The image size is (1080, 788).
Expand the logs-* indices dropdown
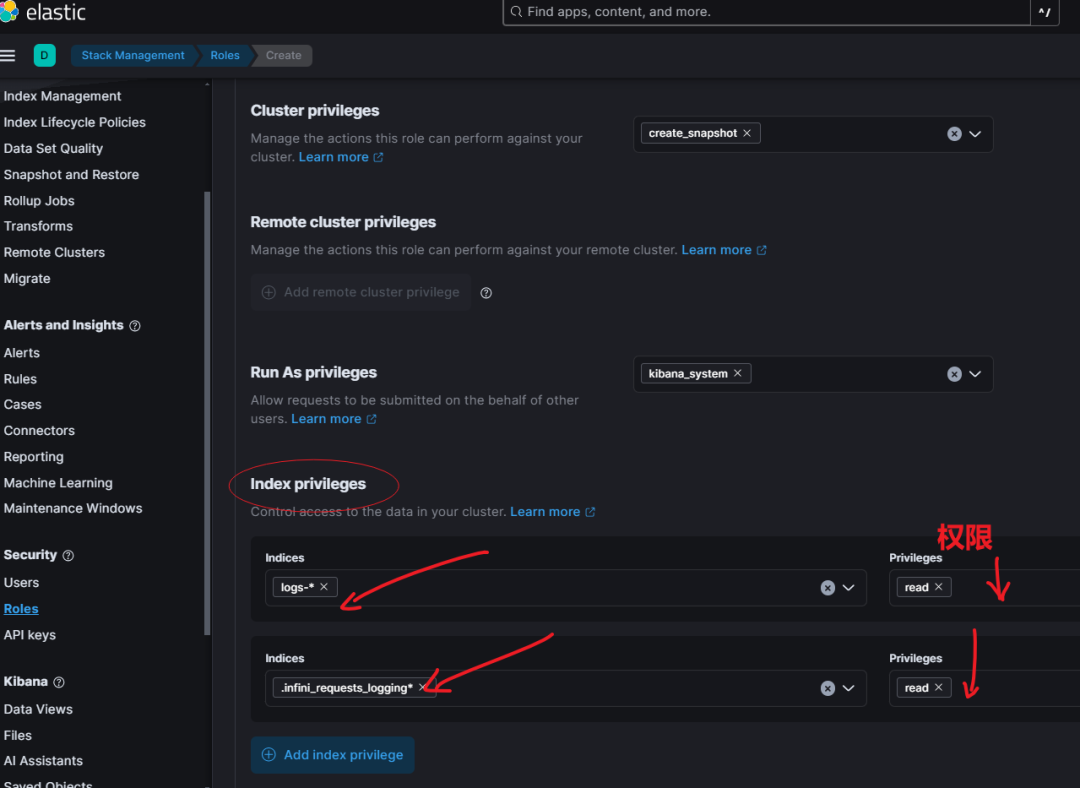(849, 588)
